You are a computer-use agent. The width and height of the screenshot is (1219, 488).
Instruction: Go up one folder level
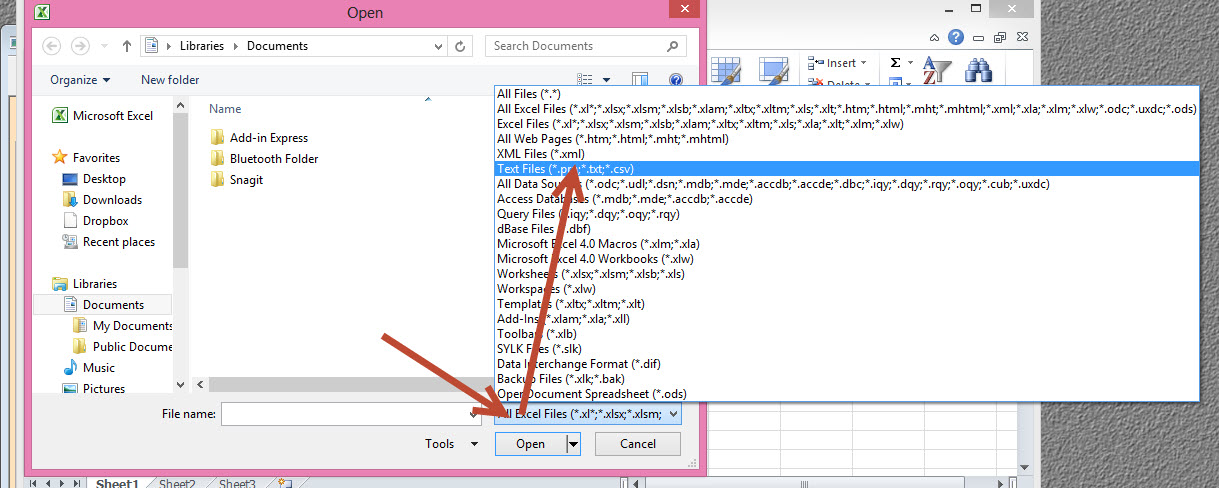coord(127,46)
